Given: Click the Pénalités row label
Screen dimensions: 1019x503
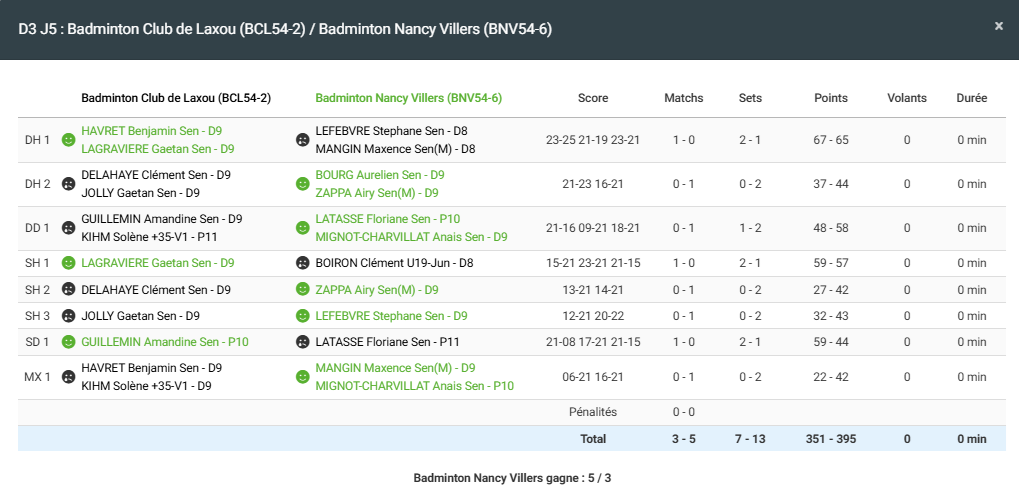Looking at the screenshot, I should coord(592,412).
